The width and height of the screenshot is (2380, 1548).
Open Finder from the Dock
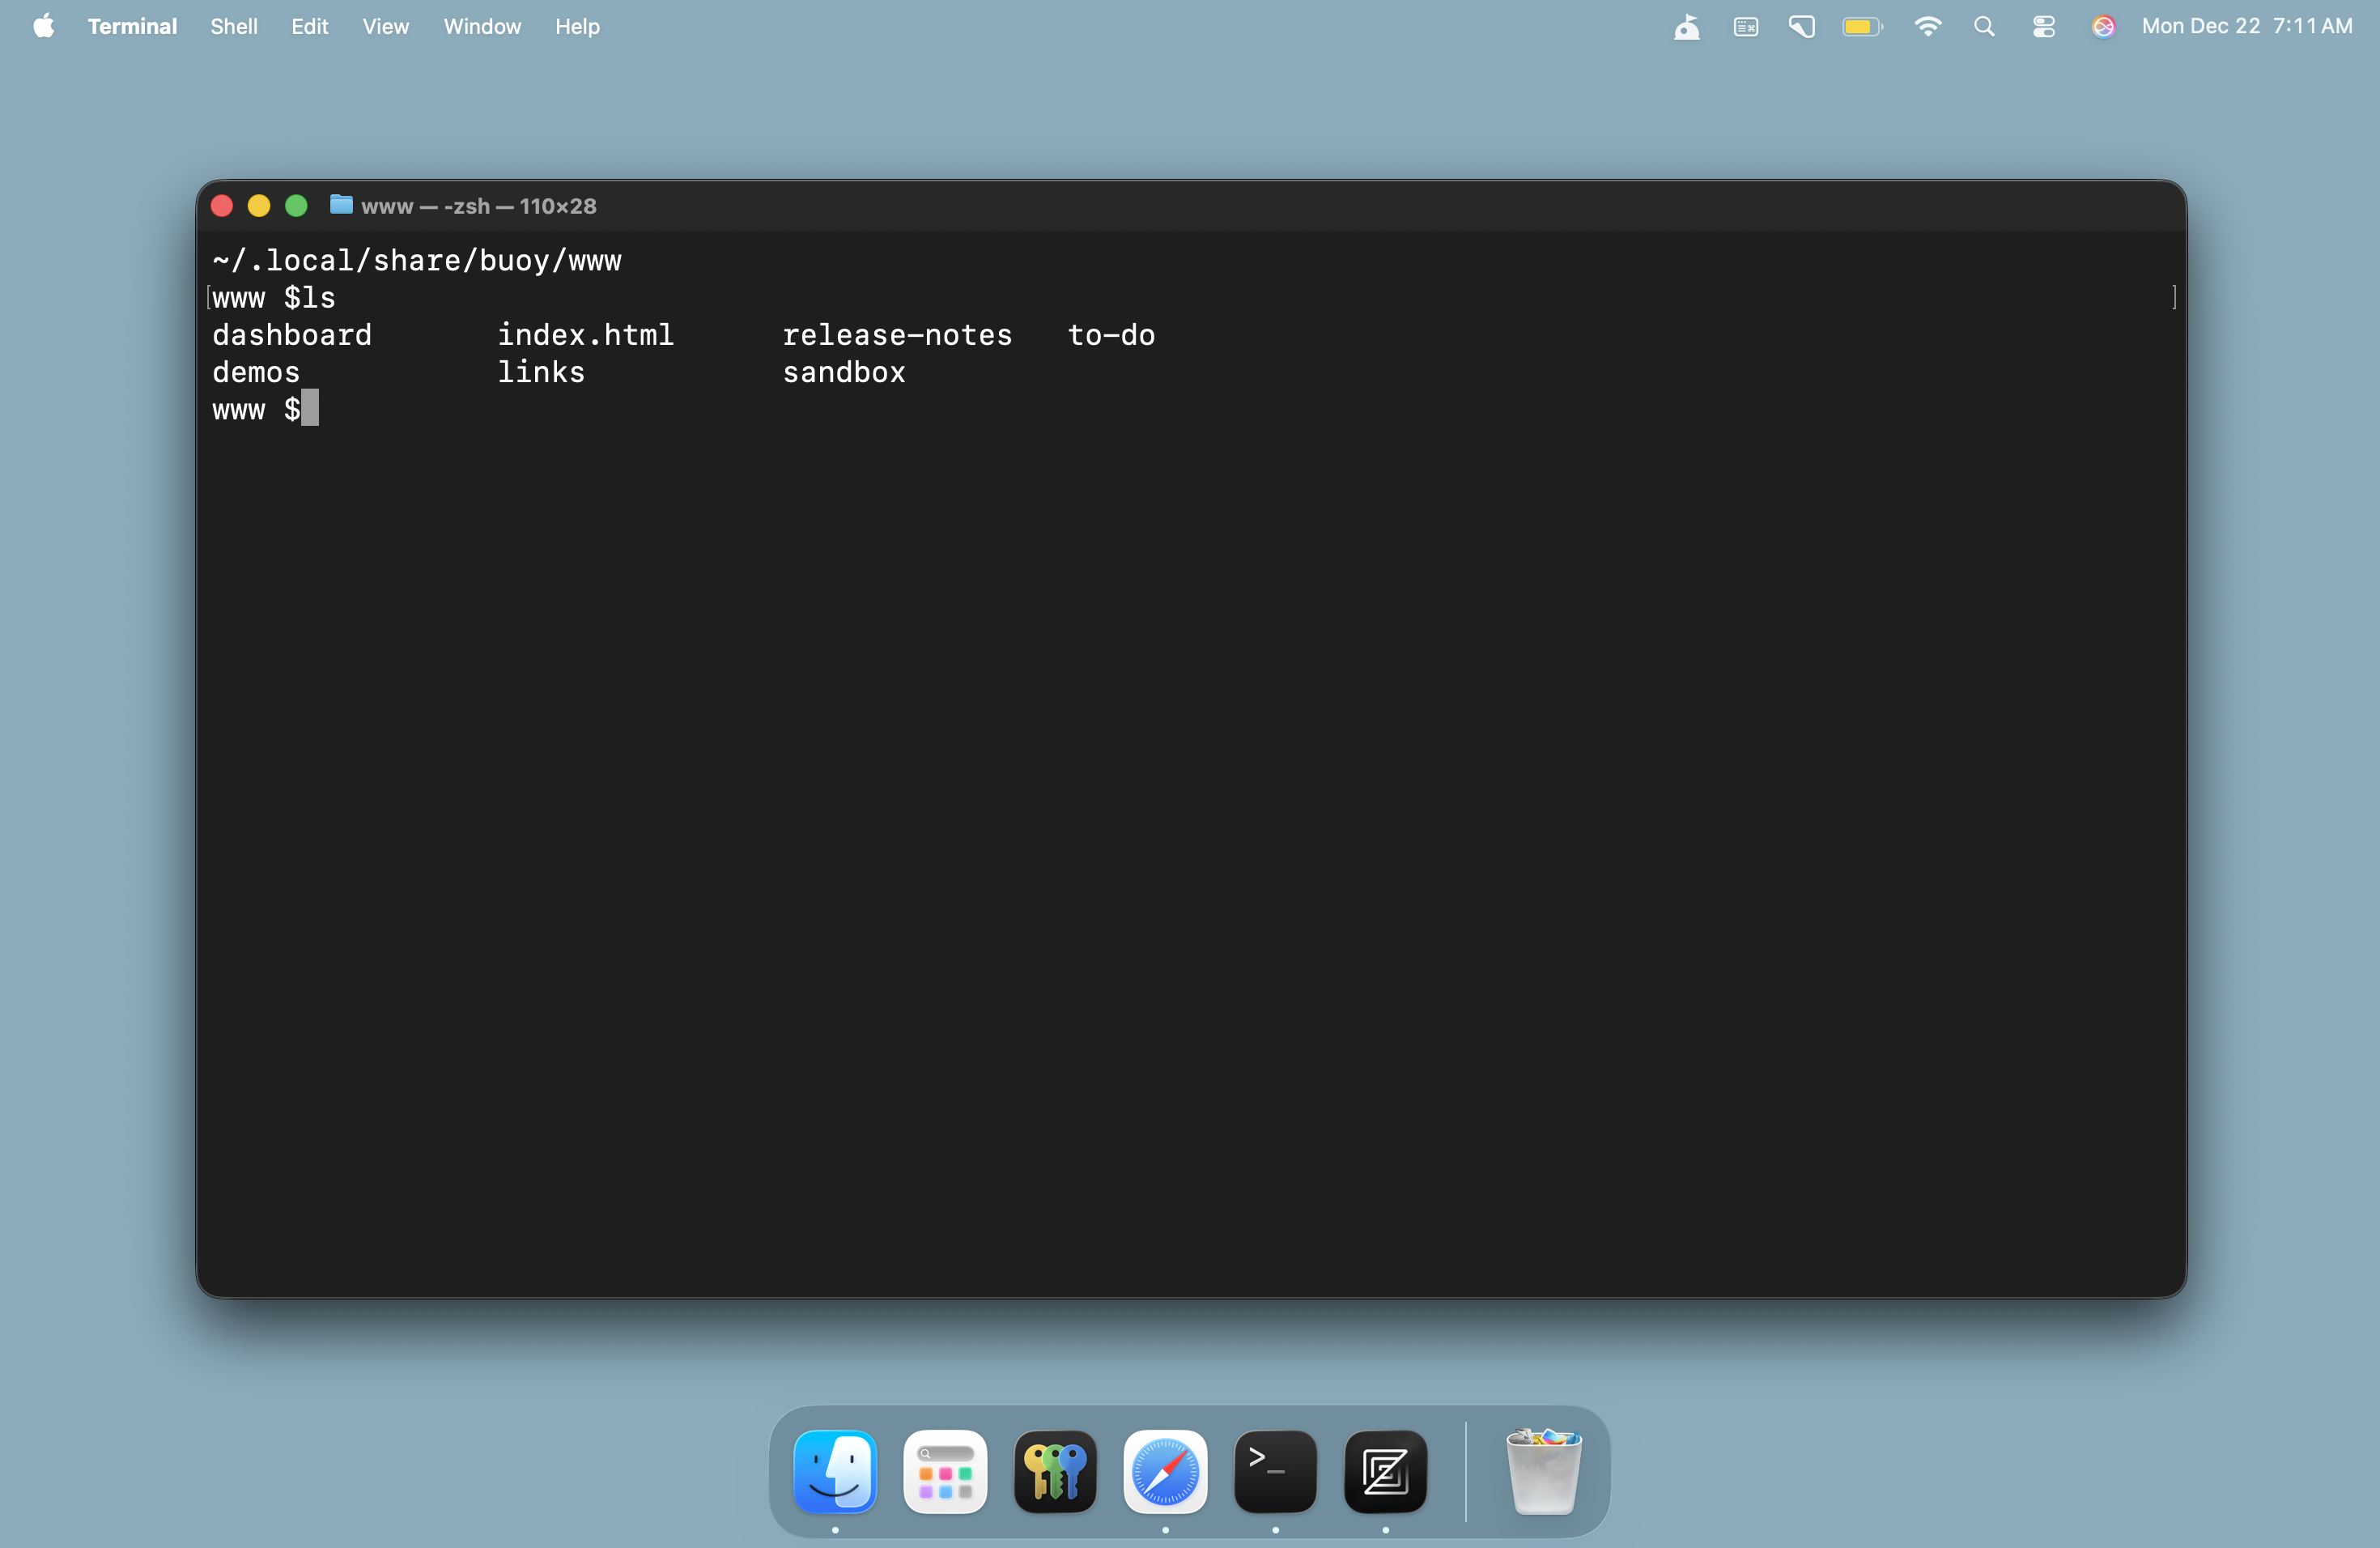[x=835, y=1471]
